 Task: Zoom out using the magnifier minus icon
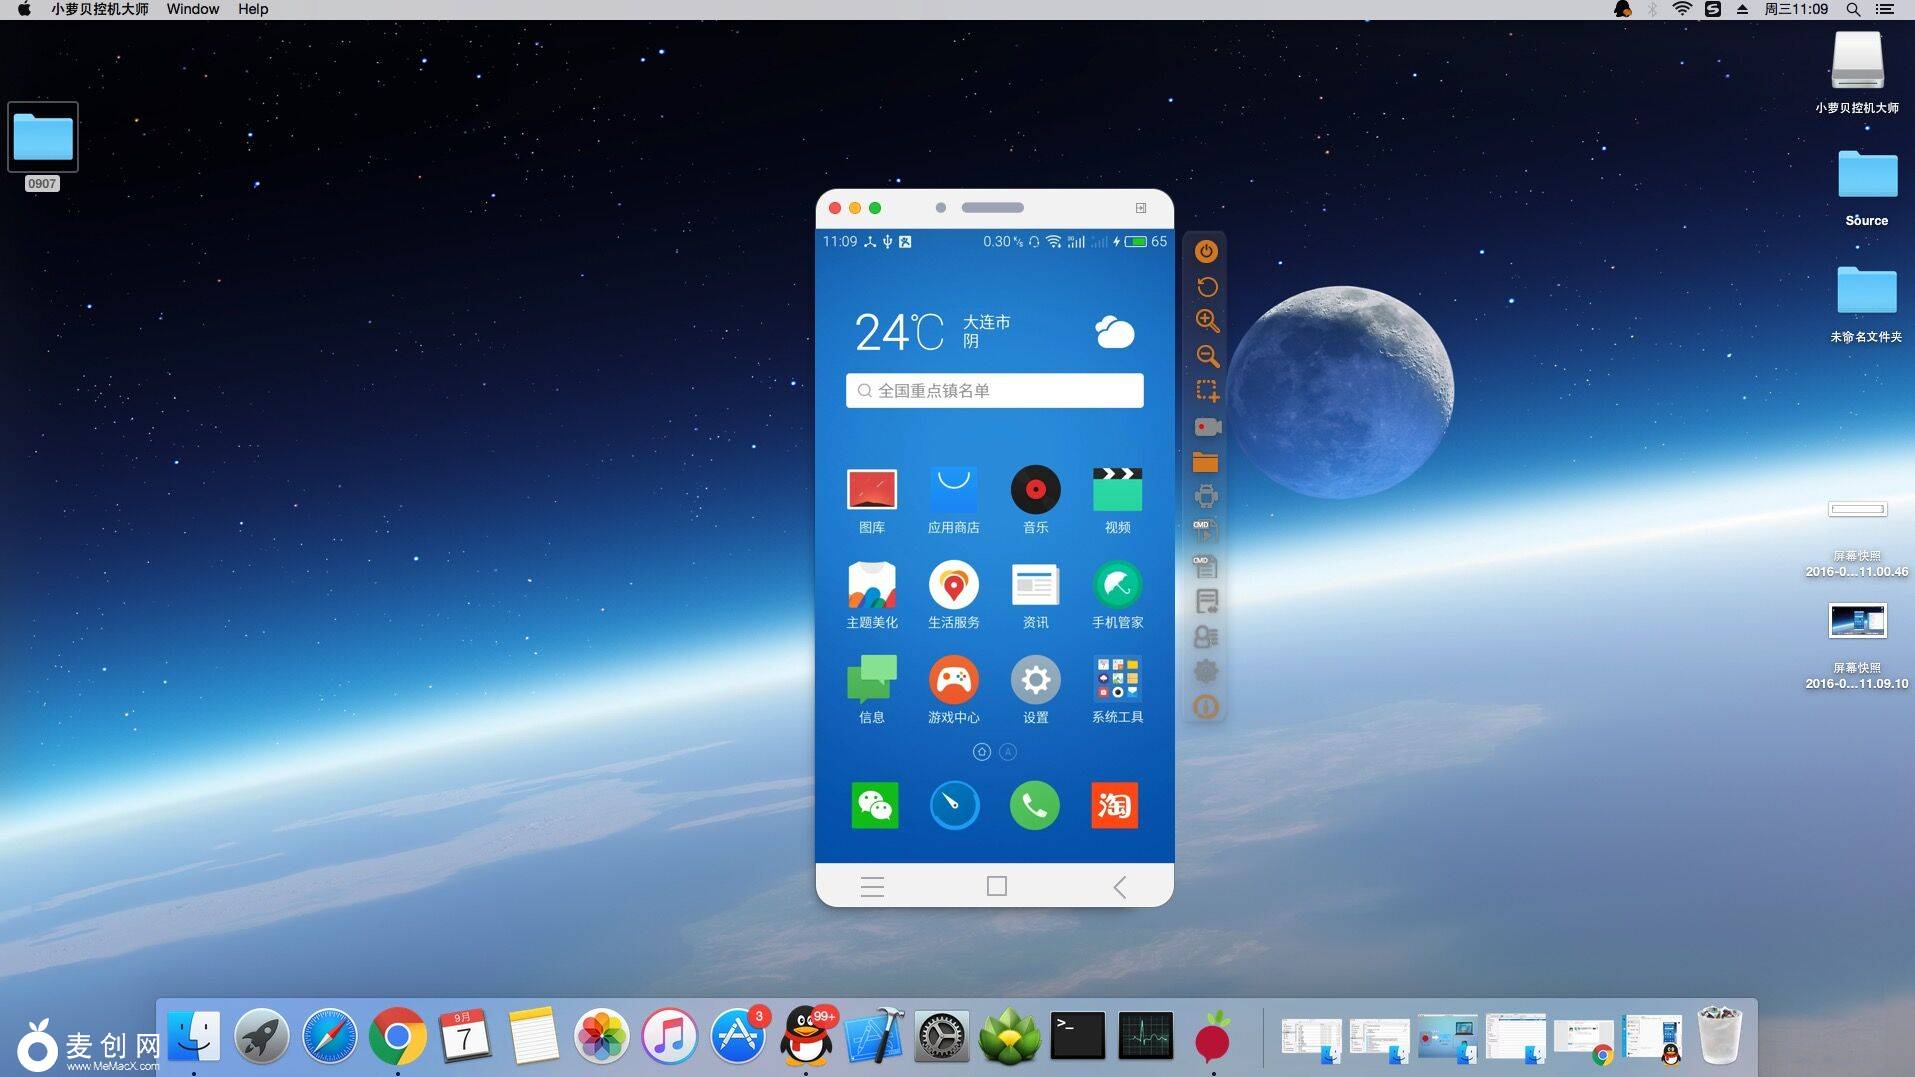pyautogui.click(x=1206, y=356)
